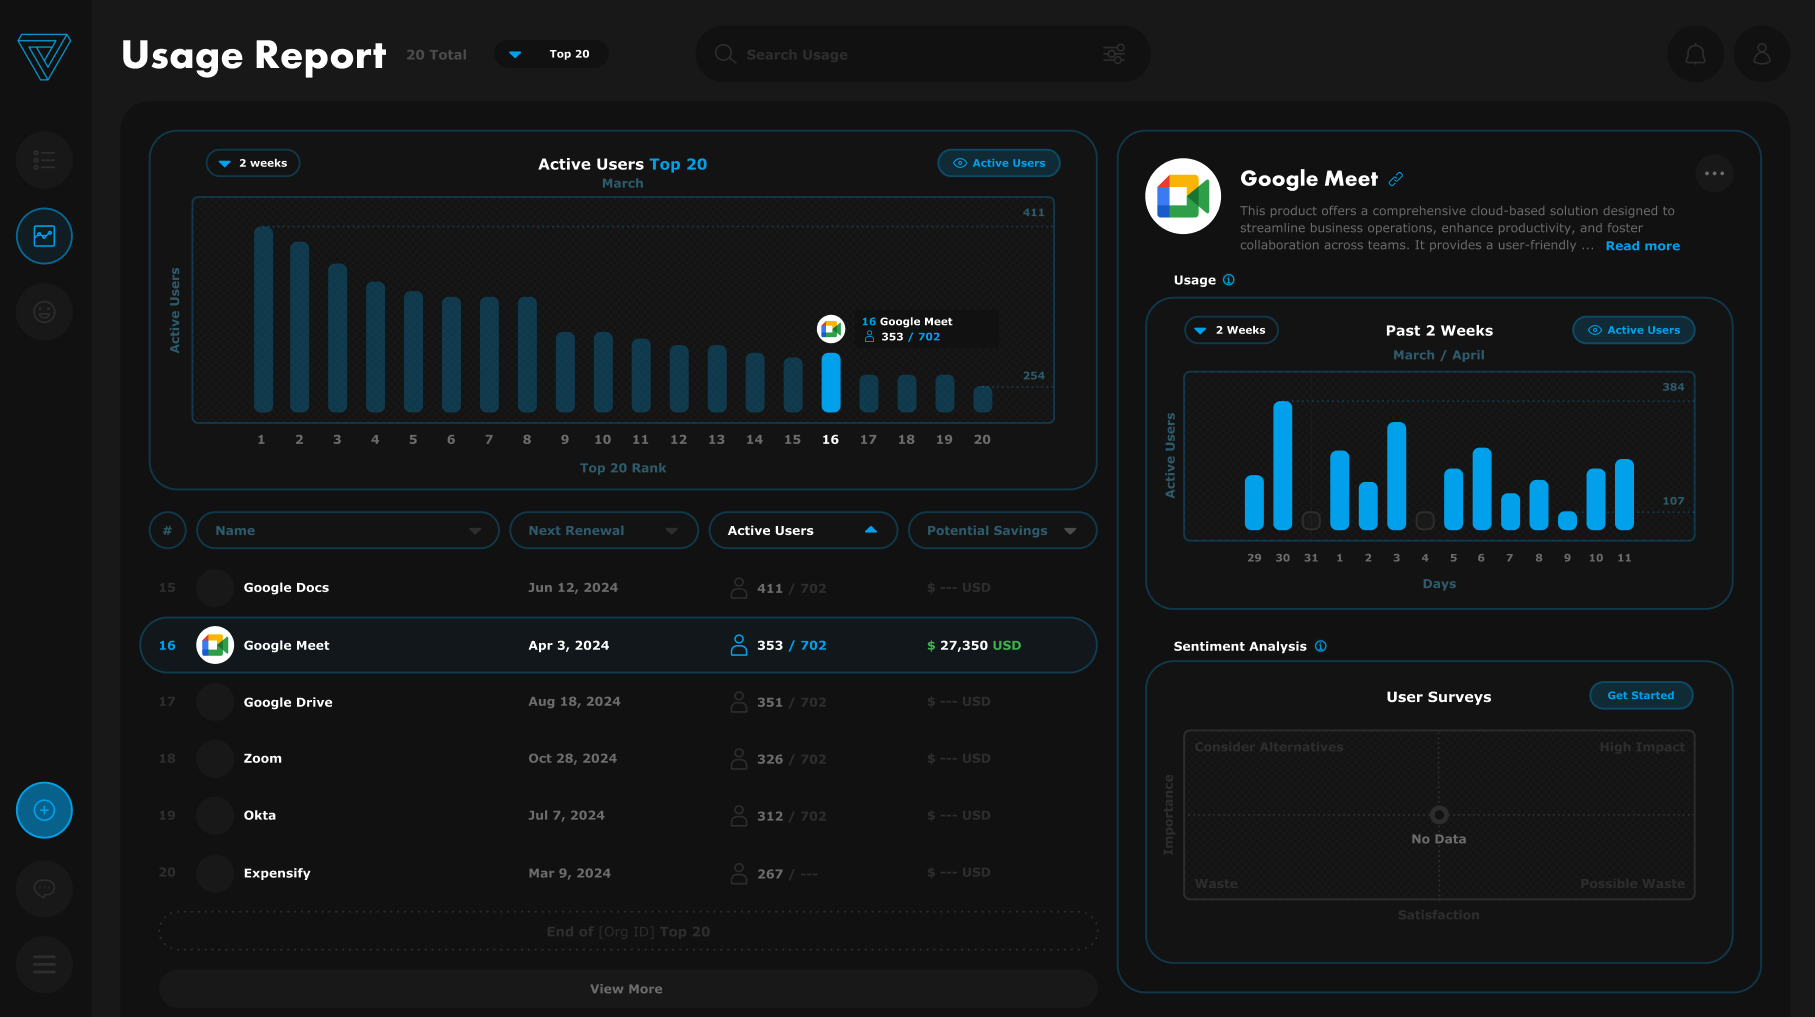Click the day 30 bar in usage chart
The width and height of the screenshot is (1815, 1017).
point(1283,465)
